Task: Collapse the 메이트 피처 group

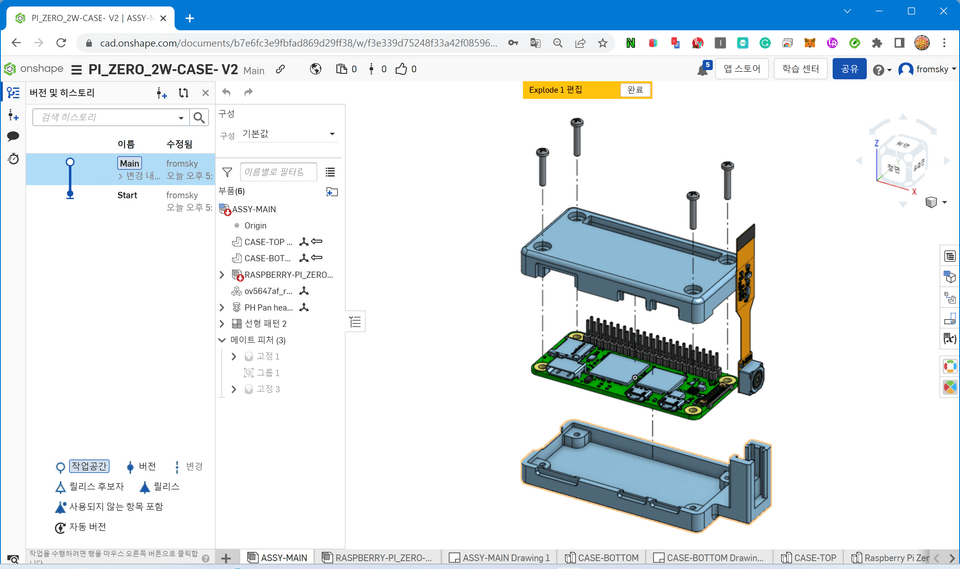Action: point(222,340)
